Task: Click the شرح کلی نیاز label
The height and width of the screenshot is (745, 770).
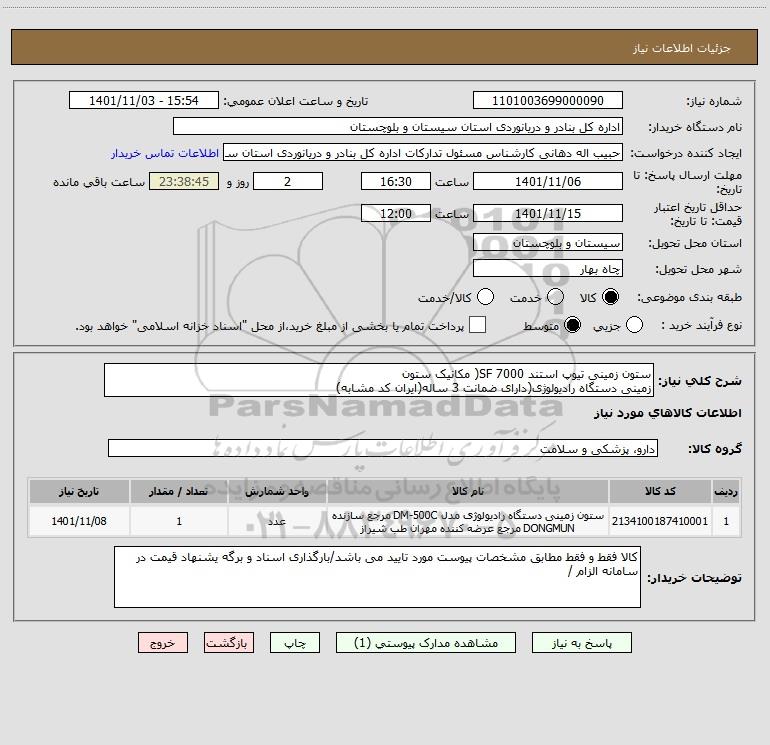Action: click(699, 381)
